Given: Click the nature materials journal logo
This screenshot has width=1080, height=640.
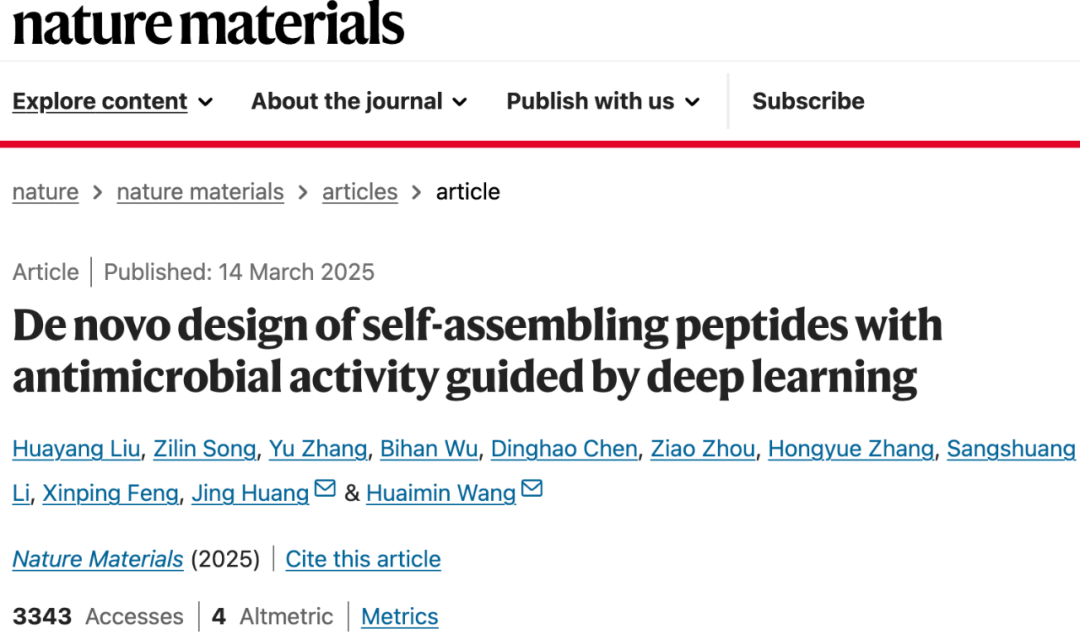Looking at the screenshot, I should pos(208,23).
